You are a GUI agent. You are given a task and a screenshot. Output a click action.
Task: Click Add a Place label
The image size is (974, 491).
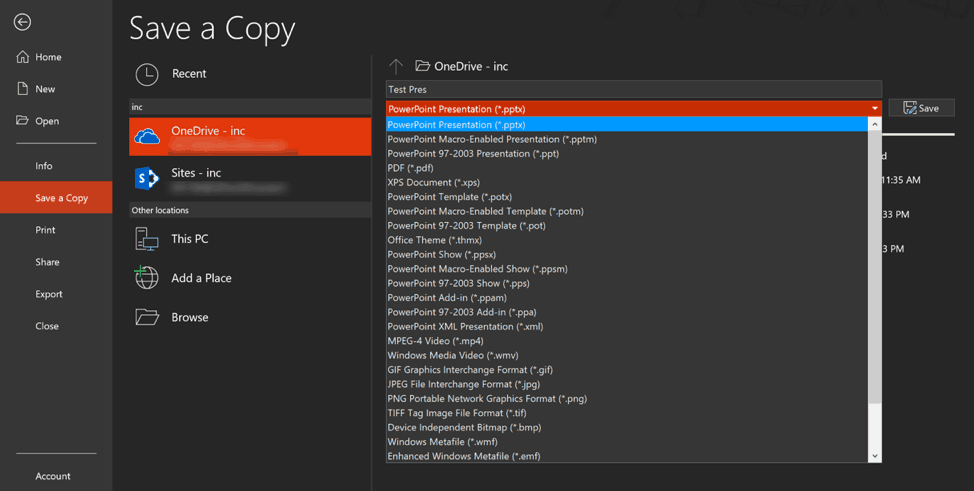tap(201, 278)
